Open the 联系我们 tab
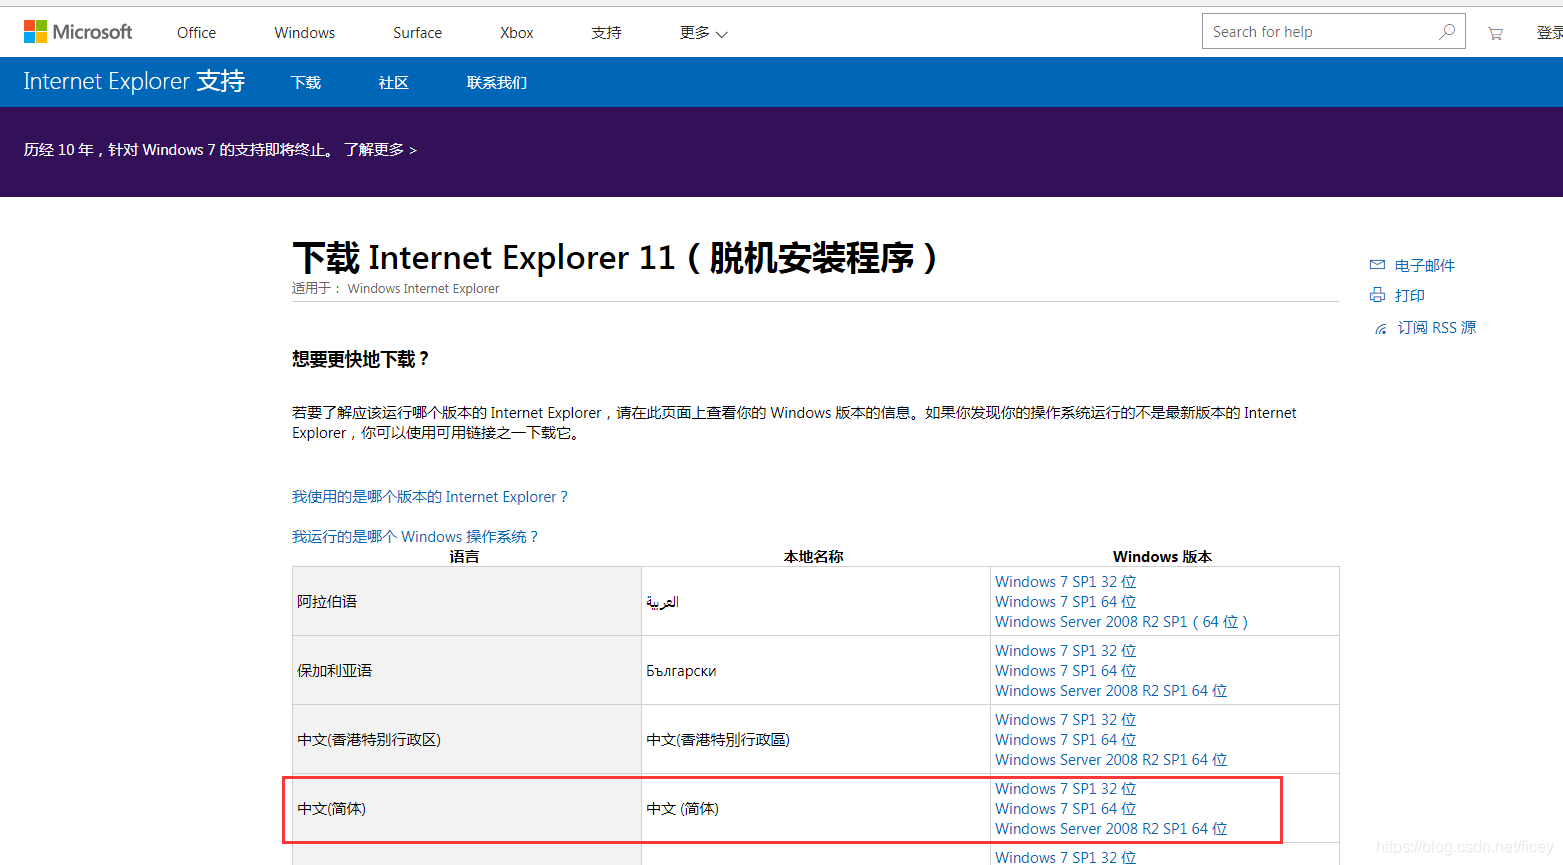 [496, 82]
